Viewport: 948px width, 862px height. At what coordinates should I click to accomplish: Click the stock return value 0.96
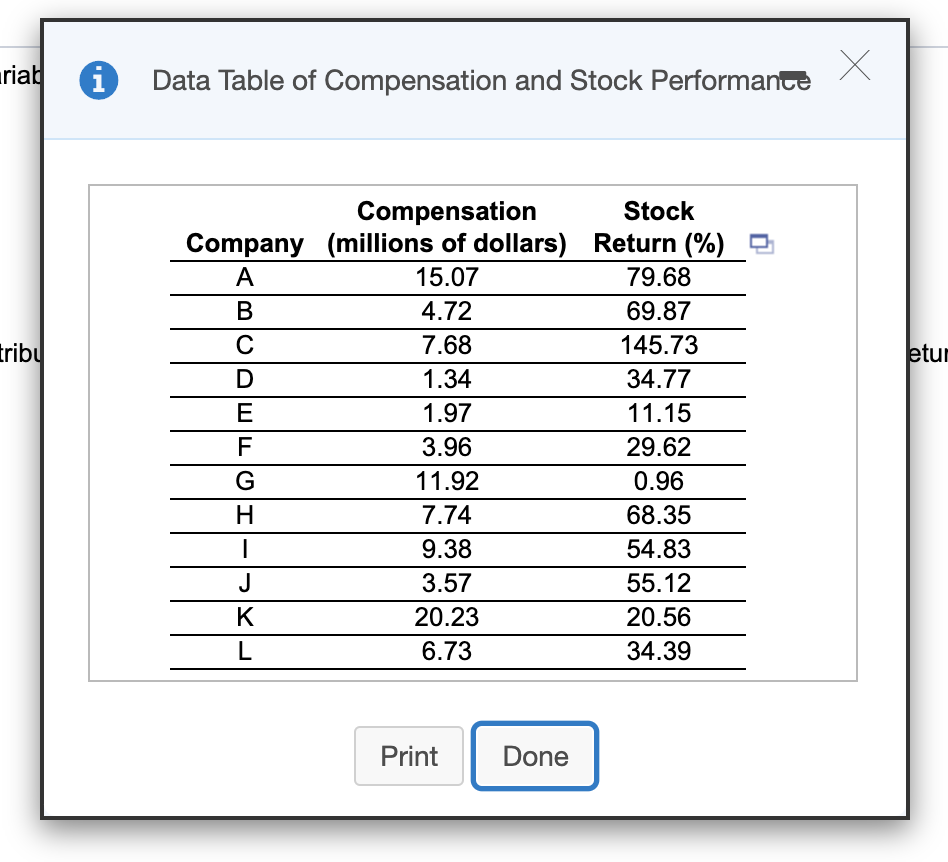pyautogui.click(x=658, y=482)
